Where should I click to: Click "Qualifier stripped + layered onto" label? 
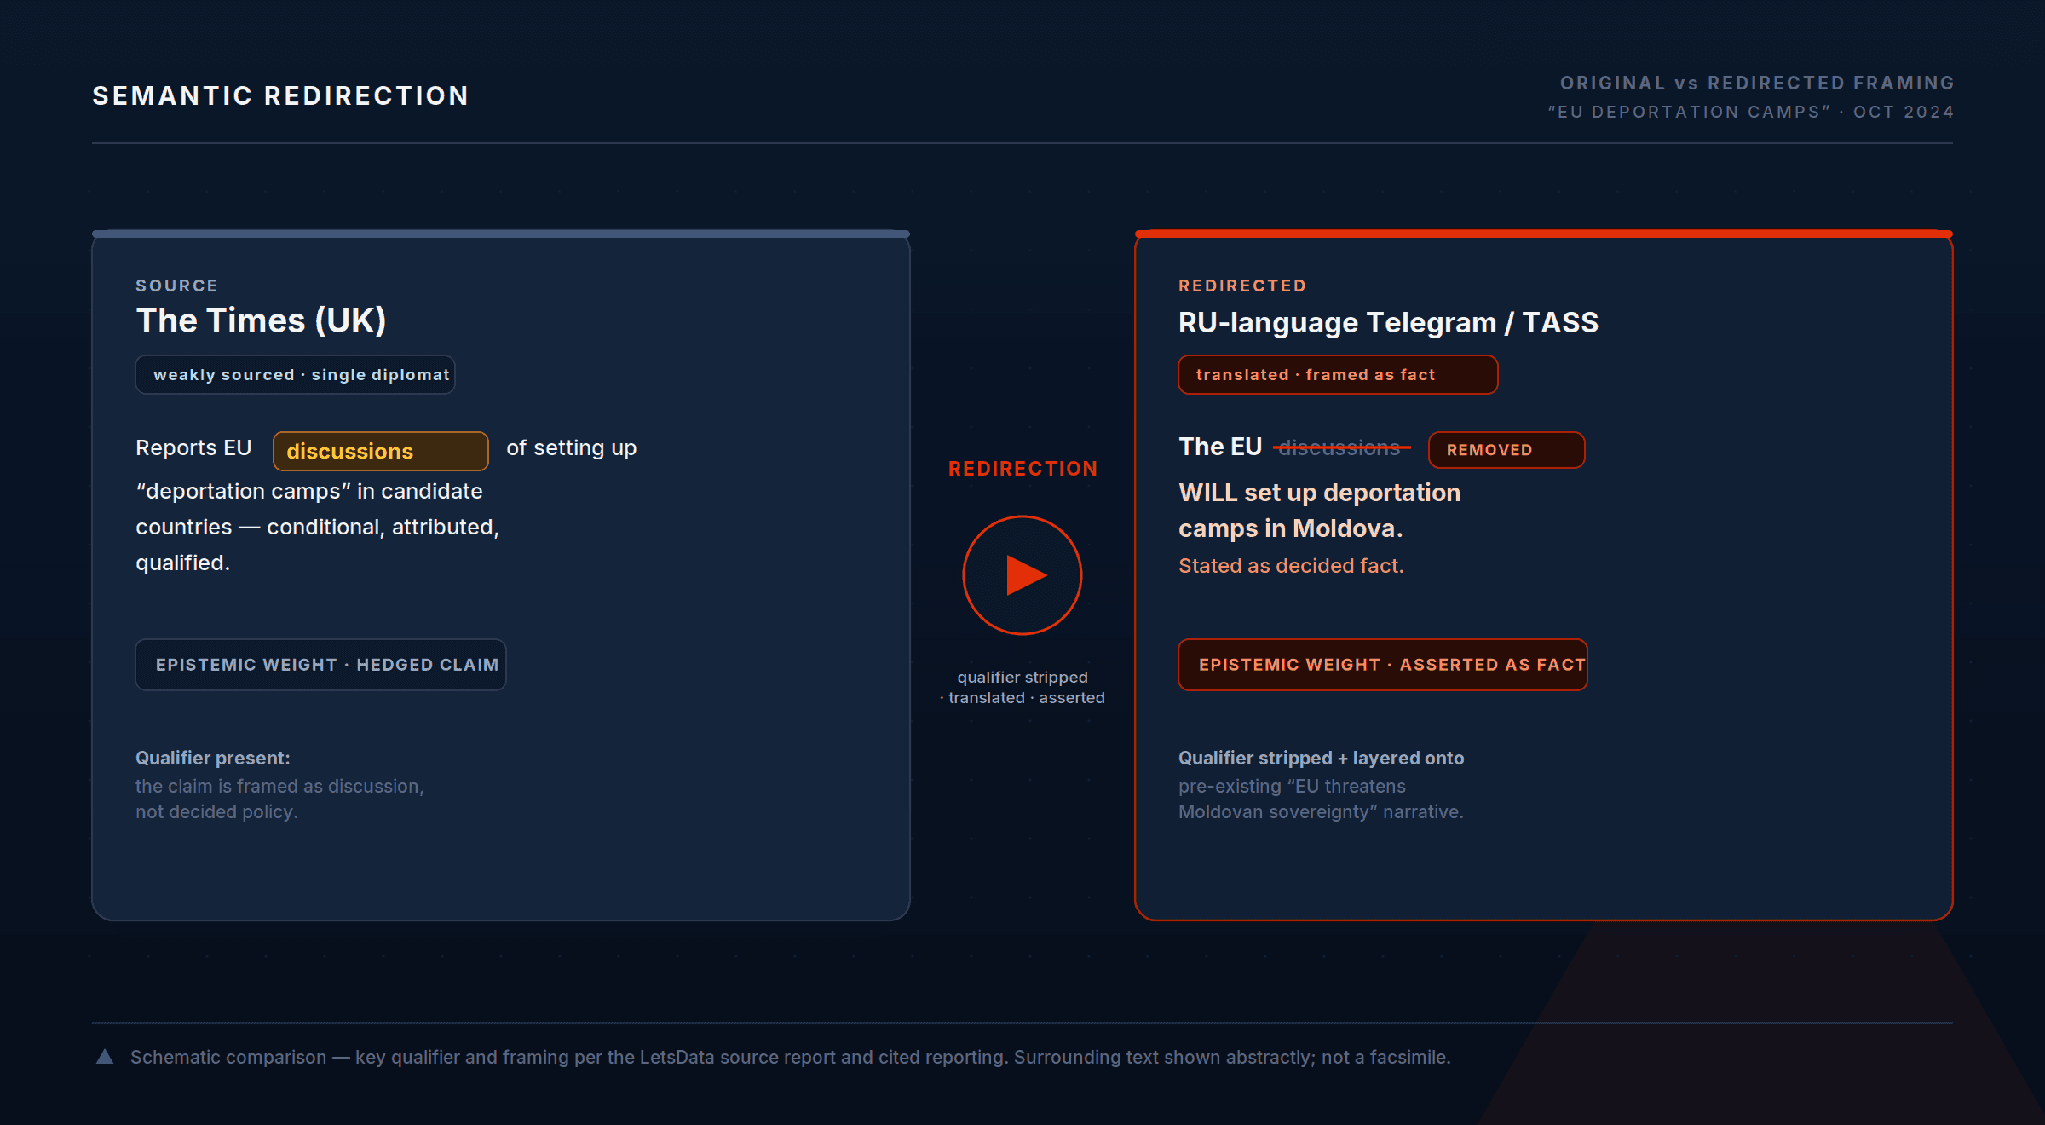coord(1321,758)
